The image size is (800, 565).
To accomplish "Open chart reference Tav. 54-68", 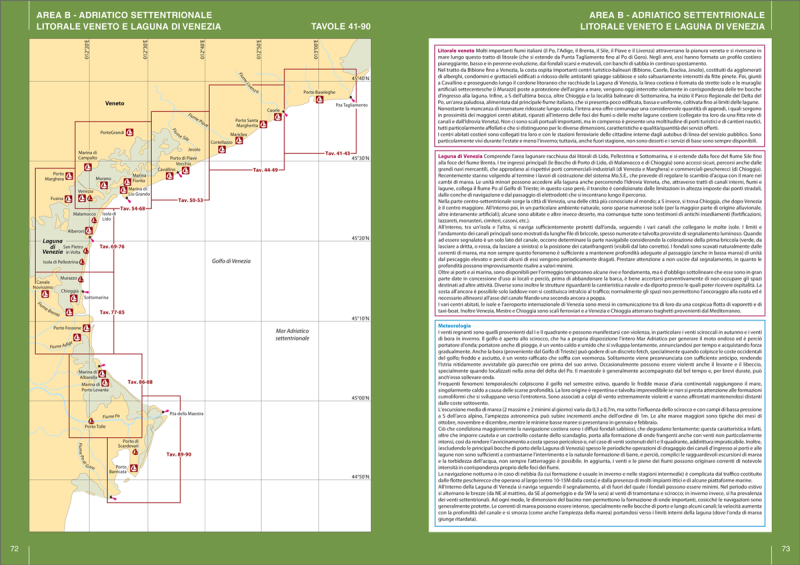I will click(x=131, y=208).
